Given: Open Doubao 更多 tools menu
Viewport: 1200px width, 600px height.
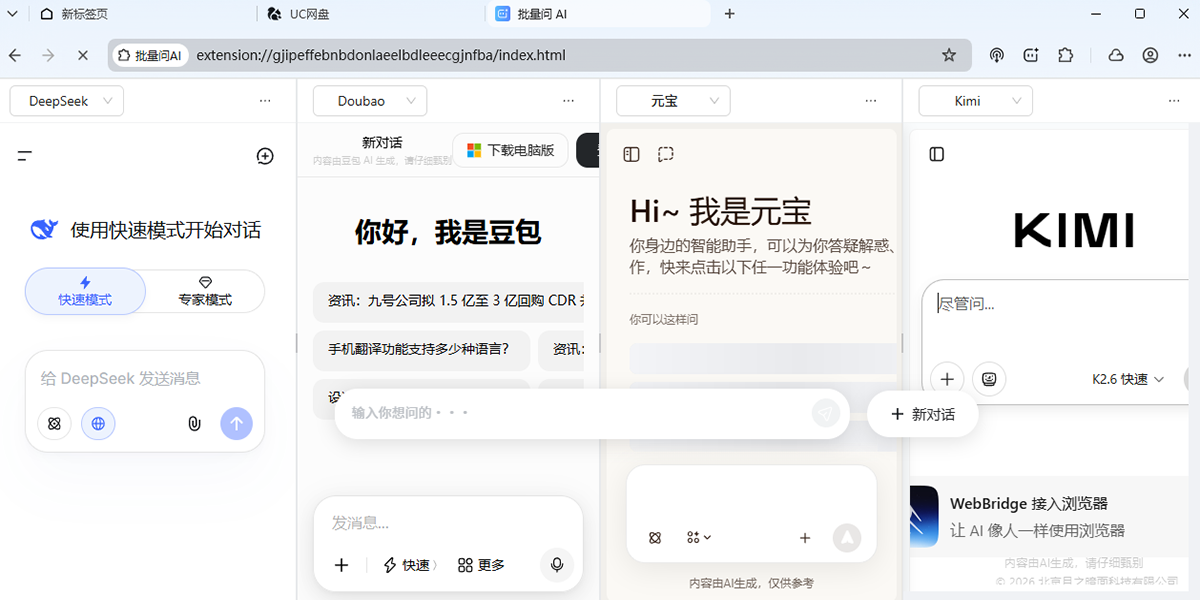Looking at the screenshot, I should [481, 565].
